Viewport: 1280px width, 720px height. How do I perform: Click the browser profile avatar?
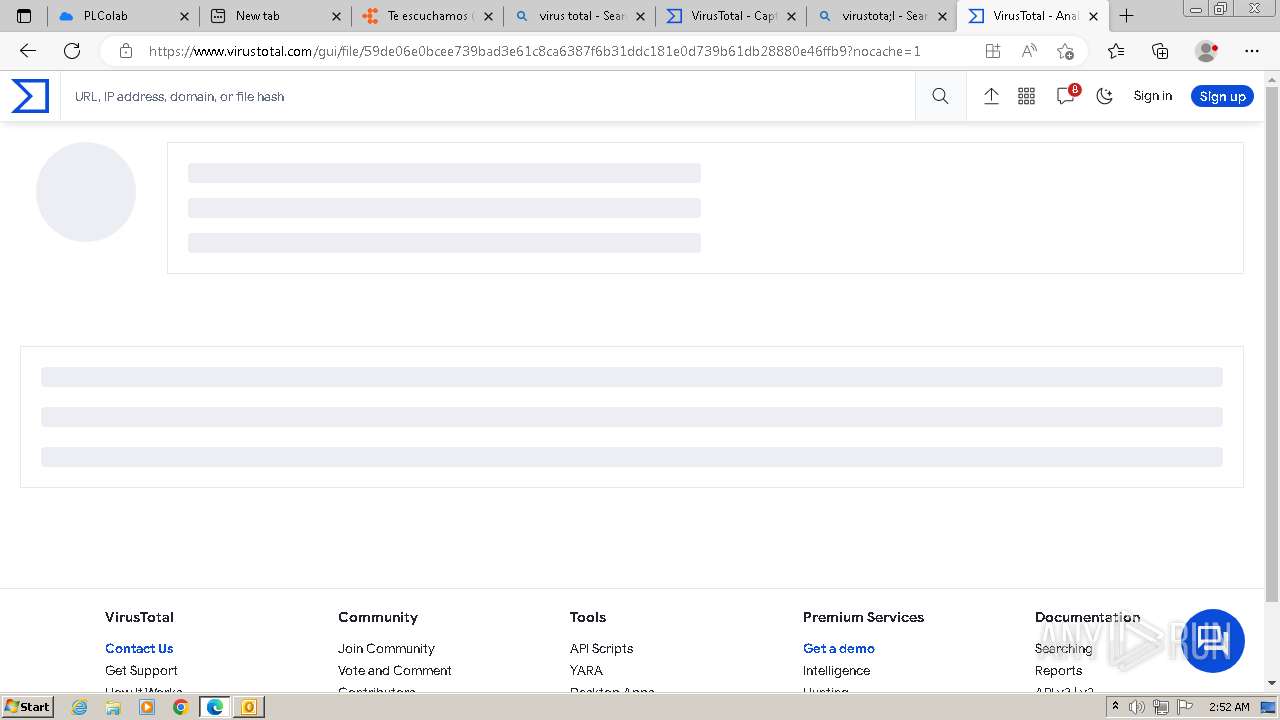[x=1207, y=51]
